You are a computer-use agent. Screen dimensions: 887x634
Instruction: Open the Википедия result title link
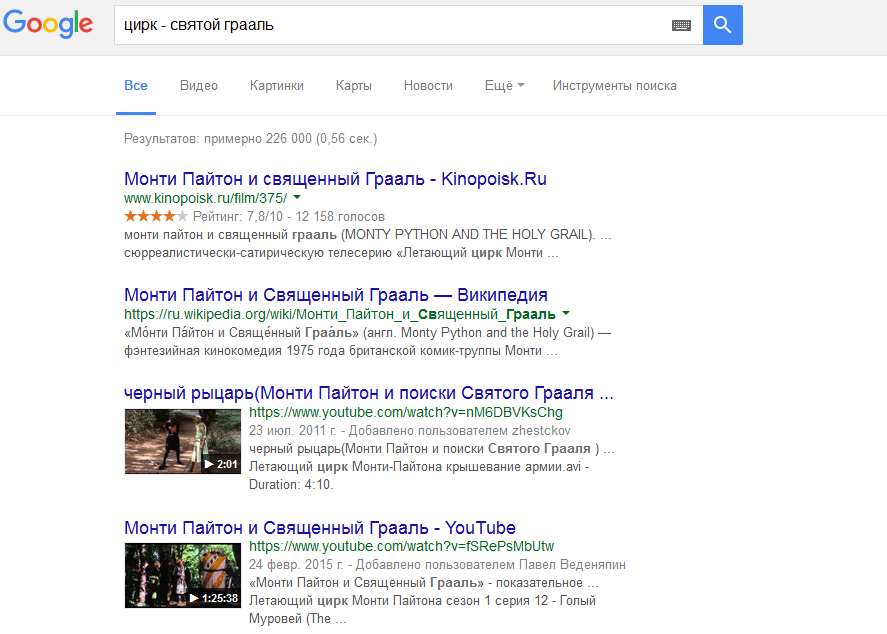coord(335,295)
